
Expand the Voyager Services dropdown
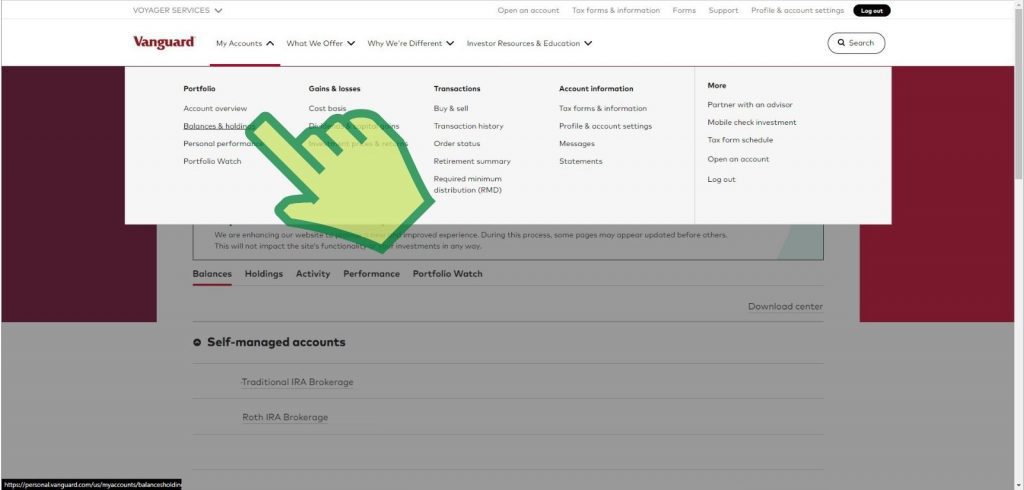(x=178, y=10)
